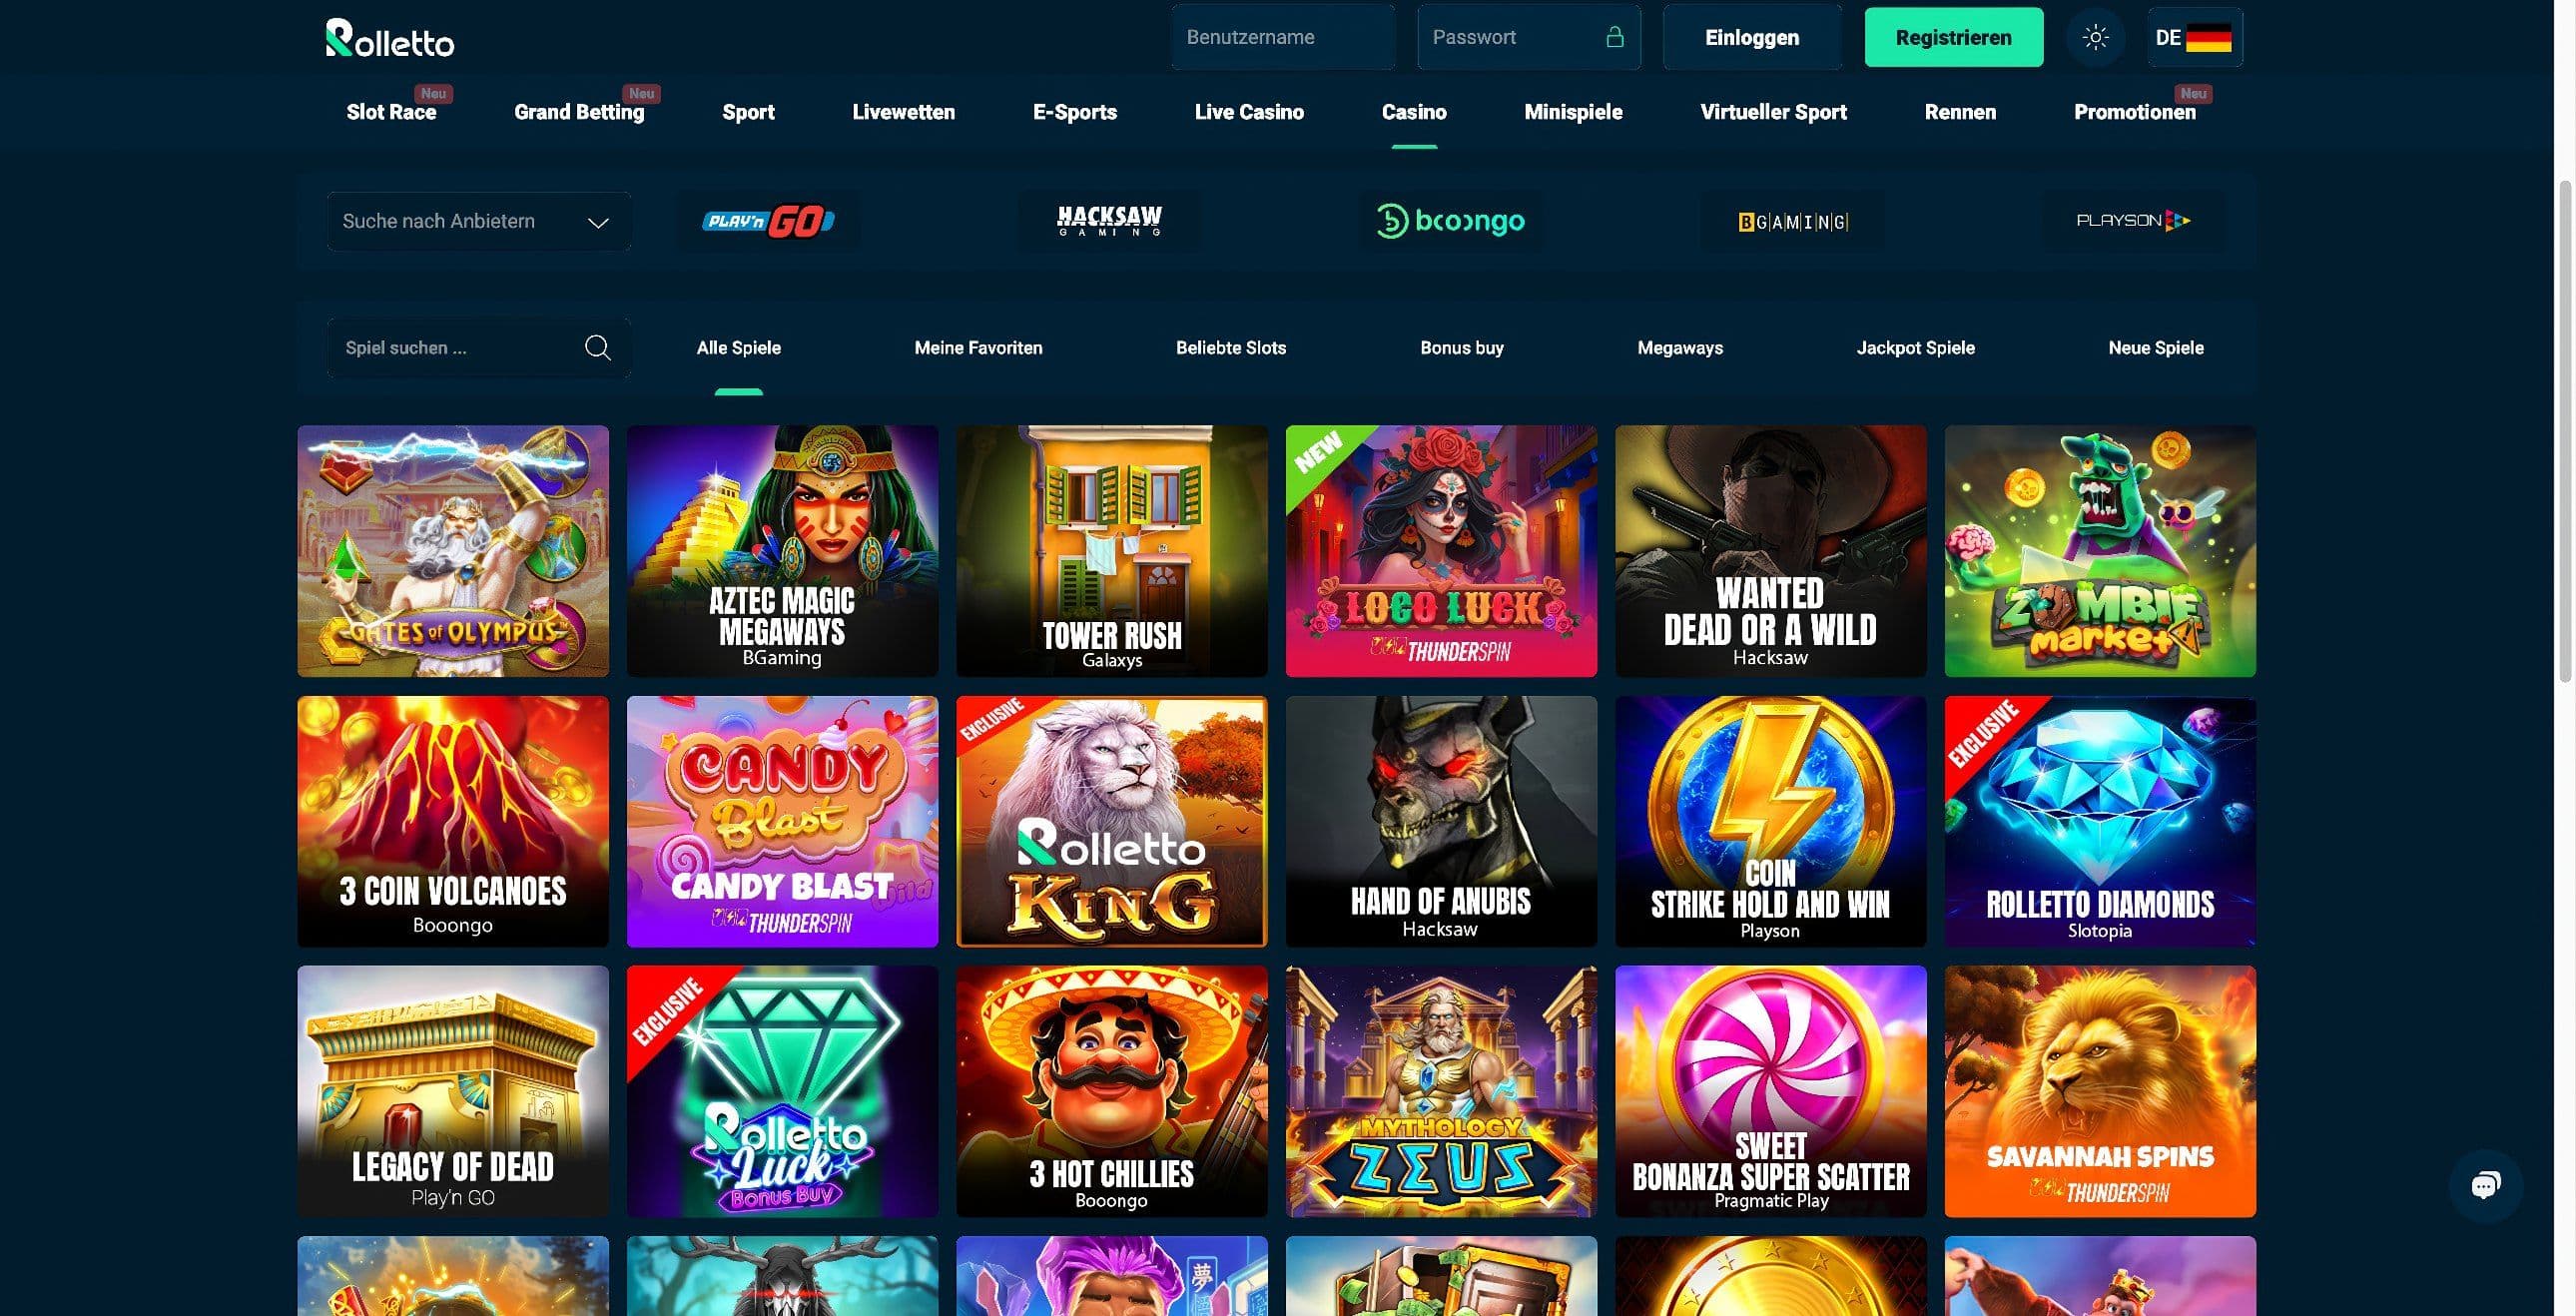Filter by BGaming provider logo
Viewport: 2576px width, 1316px height.
click(x=1793, y=221)
